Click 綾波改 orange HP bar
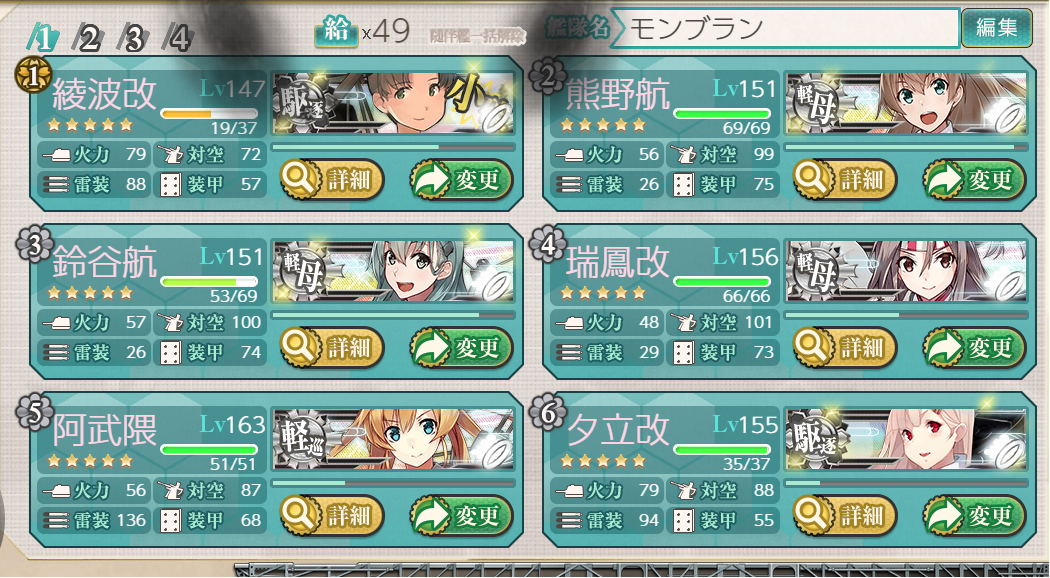 209,114
